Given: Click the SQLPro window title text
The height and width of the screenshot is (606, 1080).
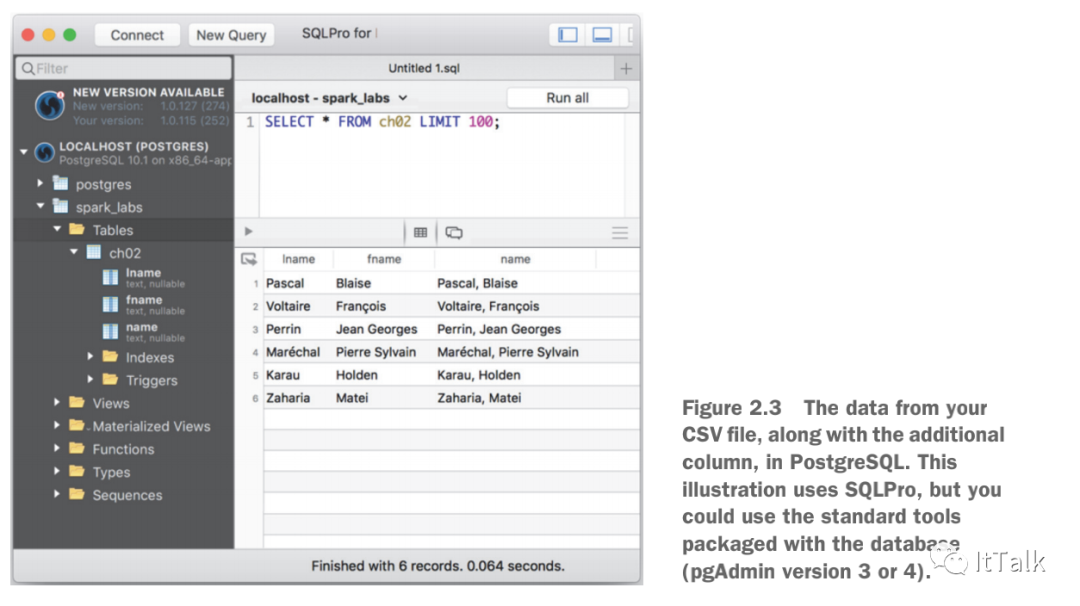Looking at the screenshot, I should click(x=337, y=33).
